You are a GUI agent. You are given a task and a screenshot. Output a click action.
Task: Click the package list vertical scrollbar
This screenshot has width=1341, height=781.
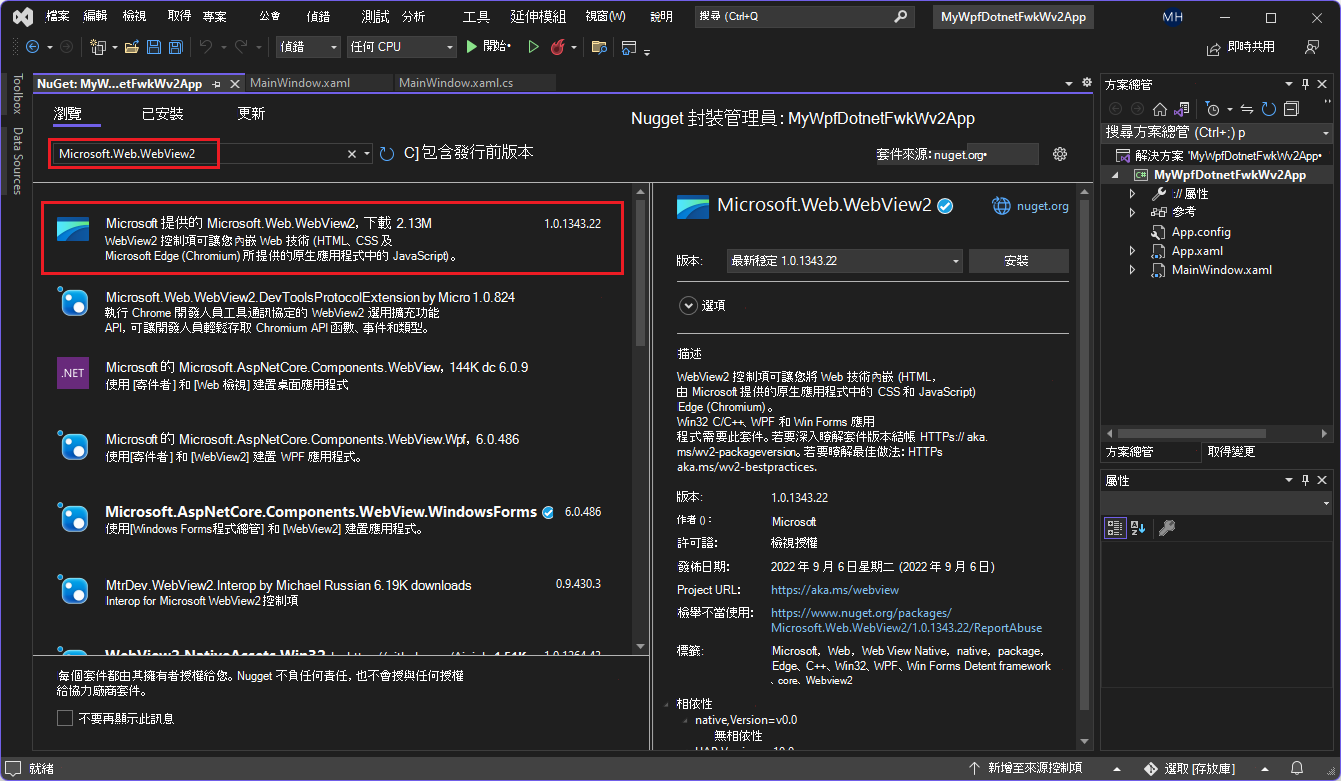[641, 417]
